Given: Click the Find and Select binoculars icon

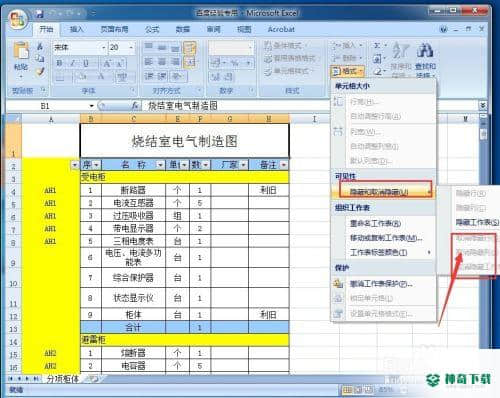Looking at the screenshot, I should (x=425, y=51).
